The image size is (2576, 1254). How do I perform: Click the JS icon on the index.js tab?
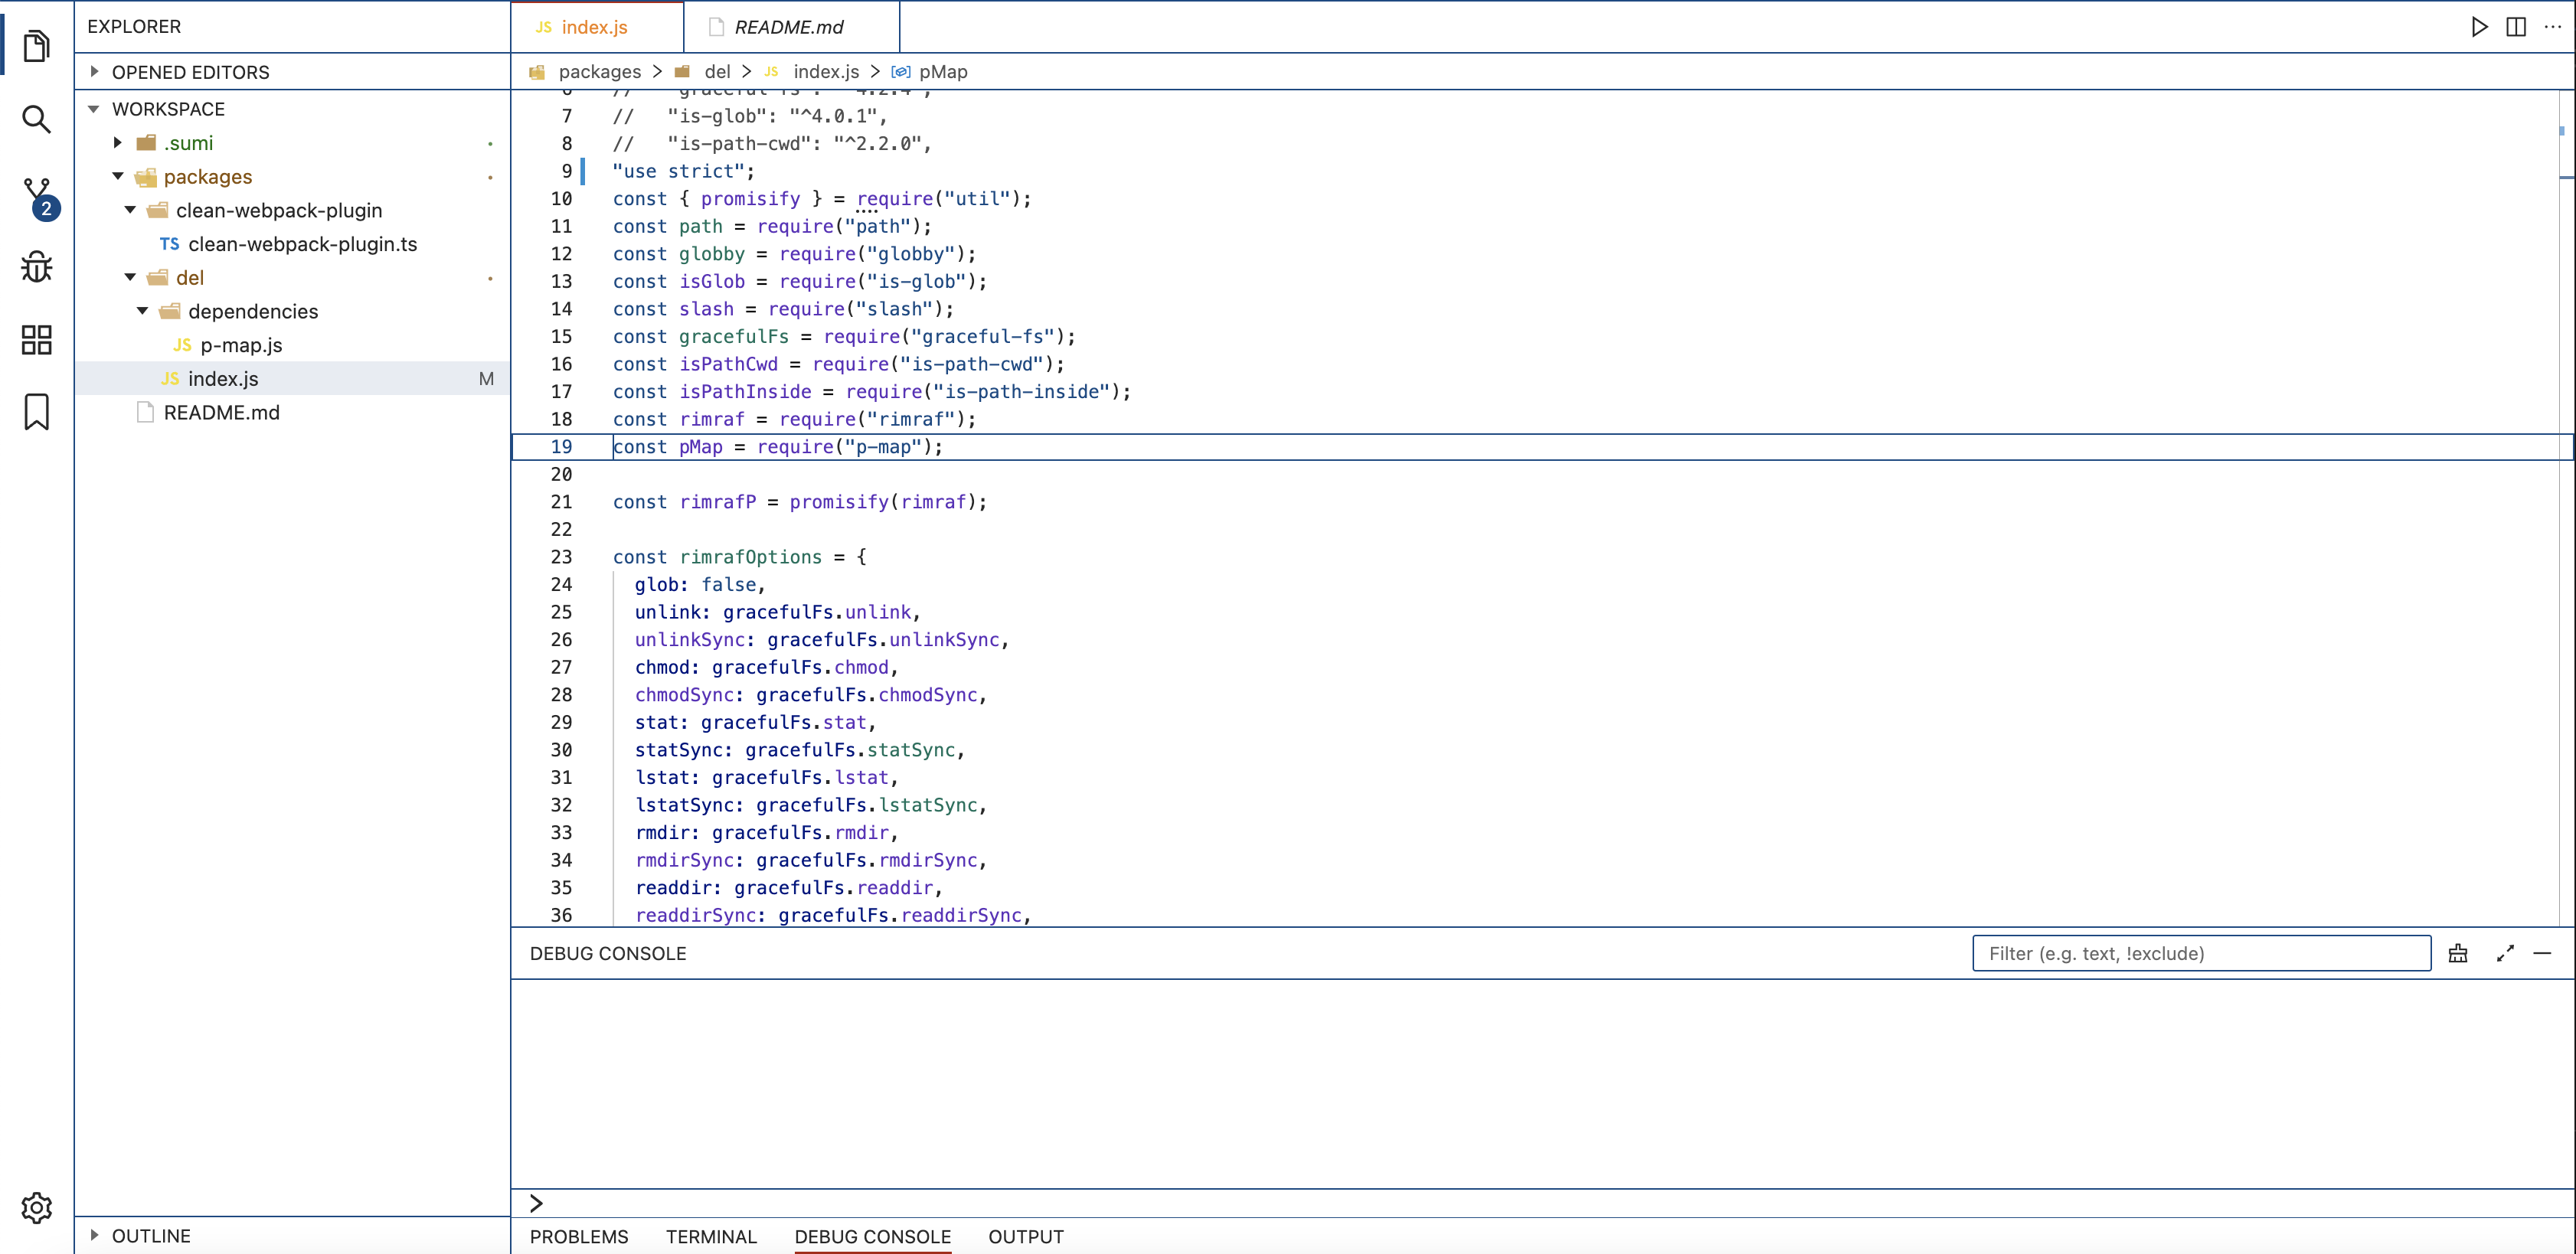[544, 27]
